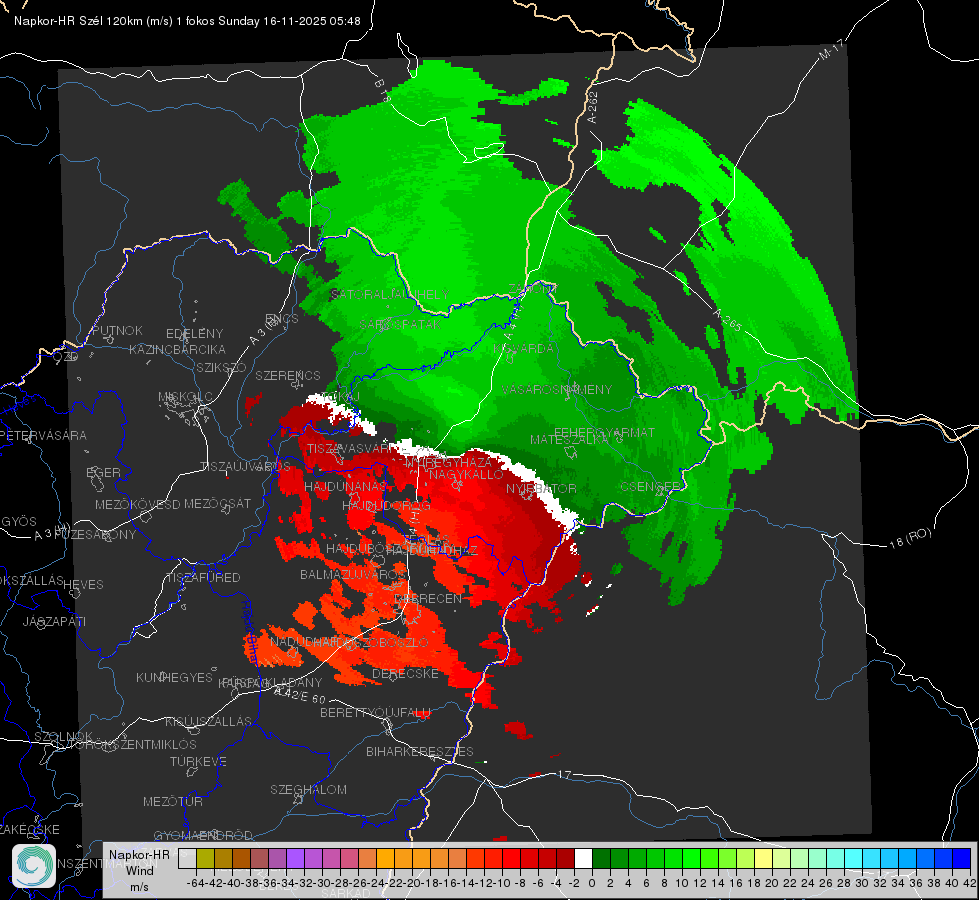Click the MEZOKOVESD town label
This screenshot has height=900, width=979.
(x=137, y=504)
